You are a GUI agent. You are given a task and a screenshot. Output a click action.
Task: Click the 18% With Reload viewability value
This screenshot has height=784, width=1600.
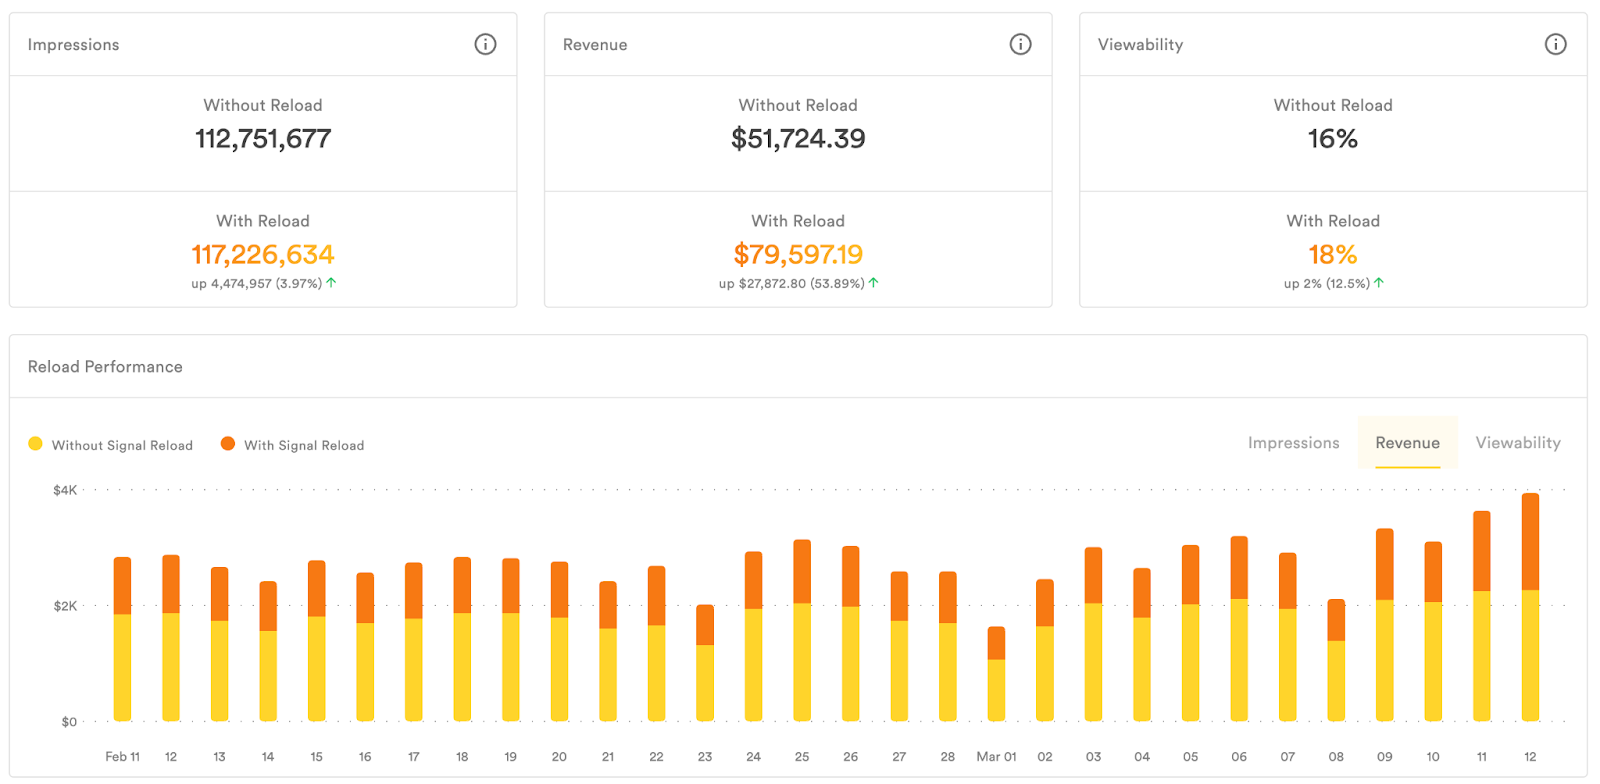[1333, 255]
